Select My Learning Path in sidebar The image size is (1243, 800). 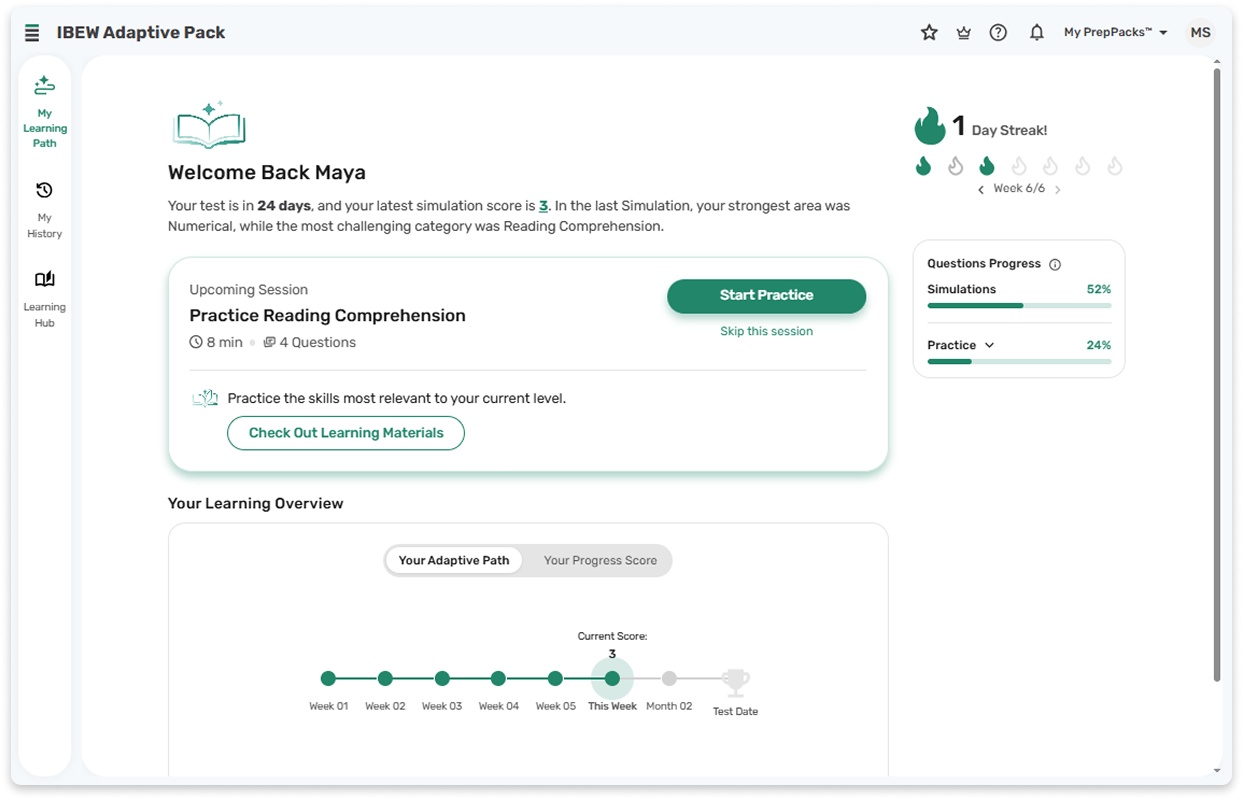(x=44, y=112)
